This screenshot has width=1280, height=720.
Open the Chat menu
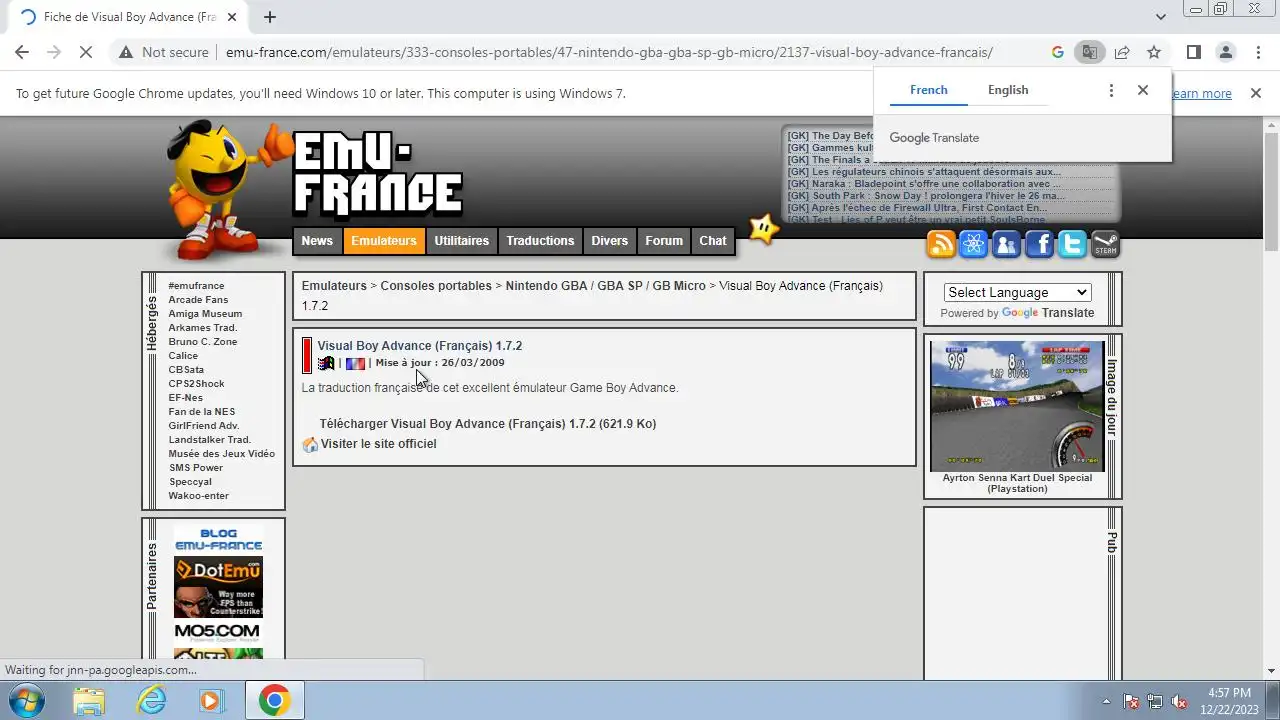[713, 241]
